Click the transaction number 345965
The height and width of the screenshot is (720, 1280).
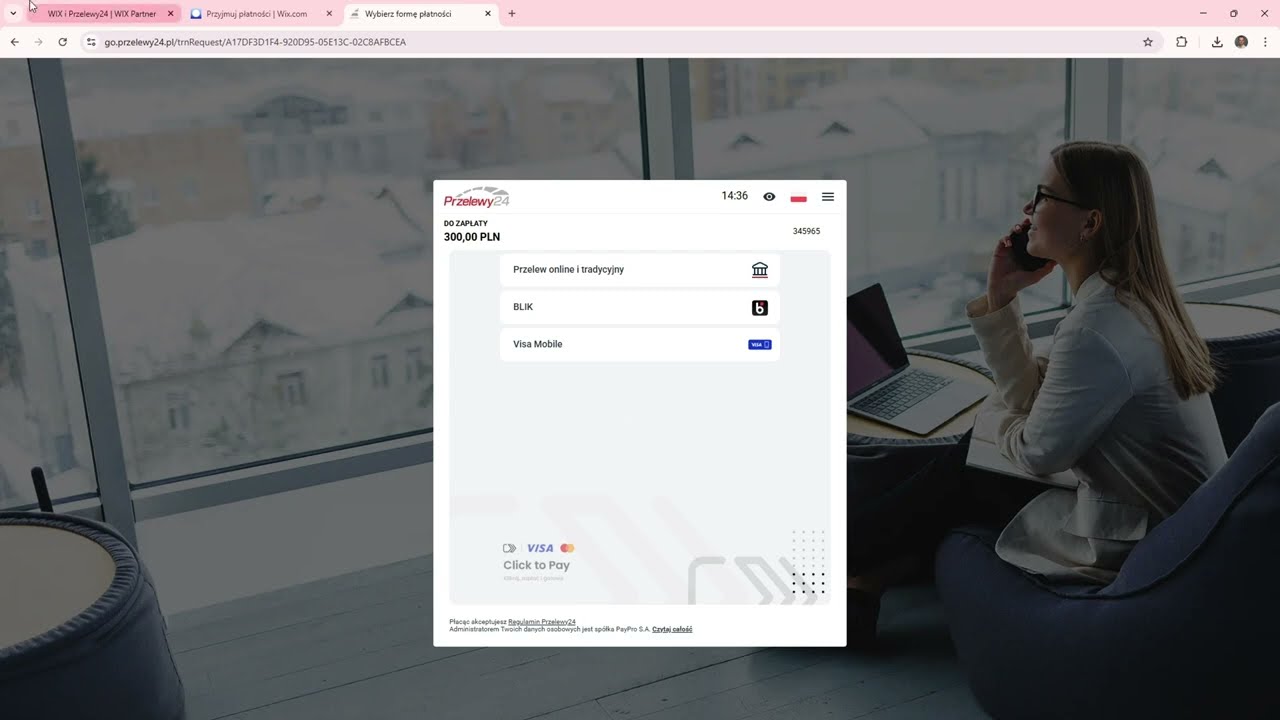click(806, 231)
